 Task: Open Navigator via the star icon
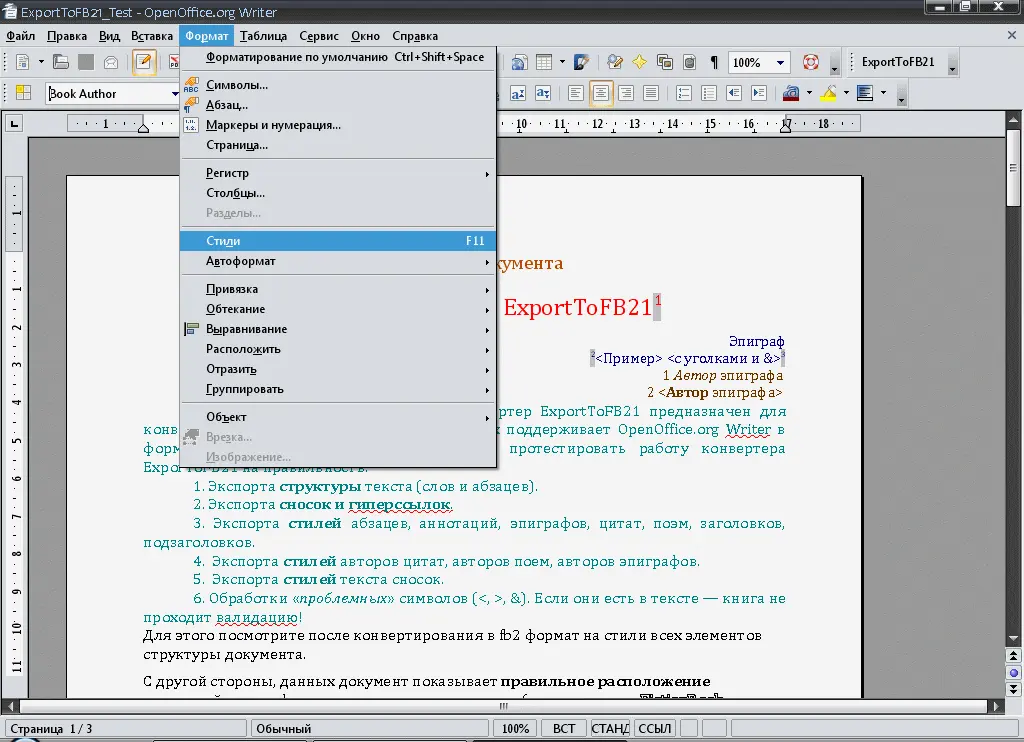[640, 62]
